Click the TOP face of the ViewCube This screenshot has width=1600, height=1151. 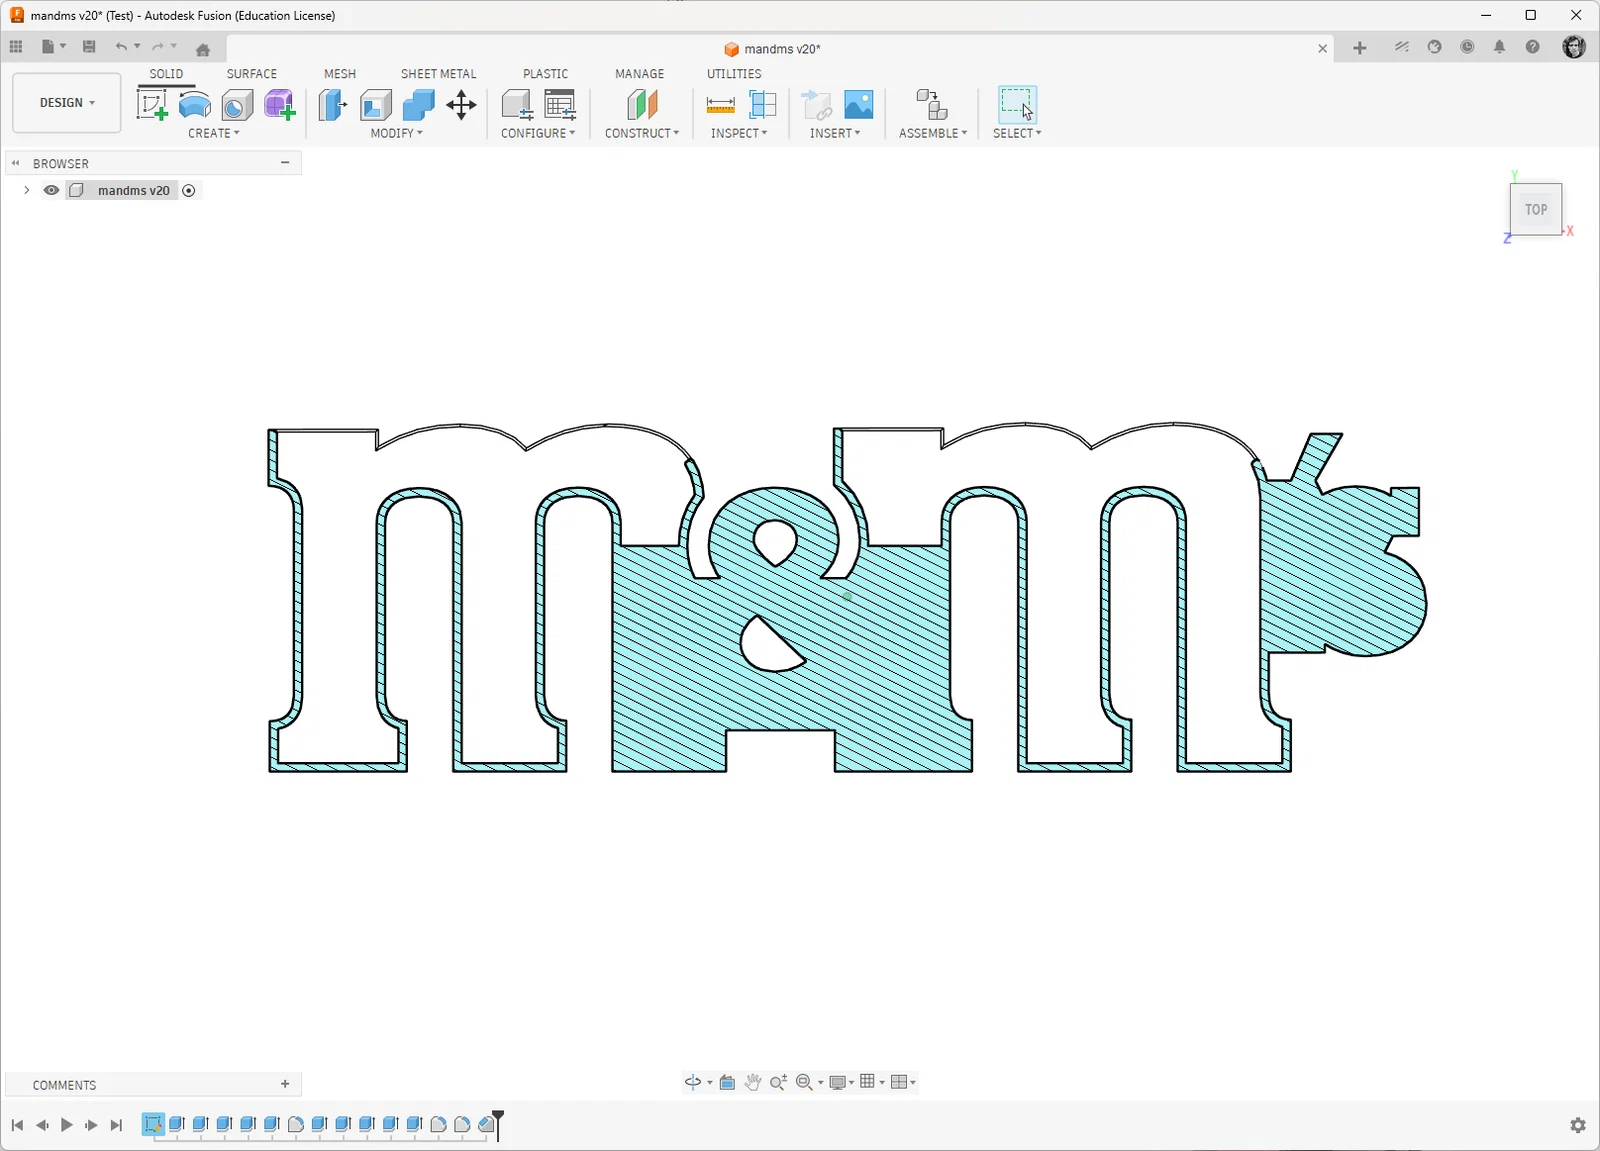click(x=1536, y=209)
